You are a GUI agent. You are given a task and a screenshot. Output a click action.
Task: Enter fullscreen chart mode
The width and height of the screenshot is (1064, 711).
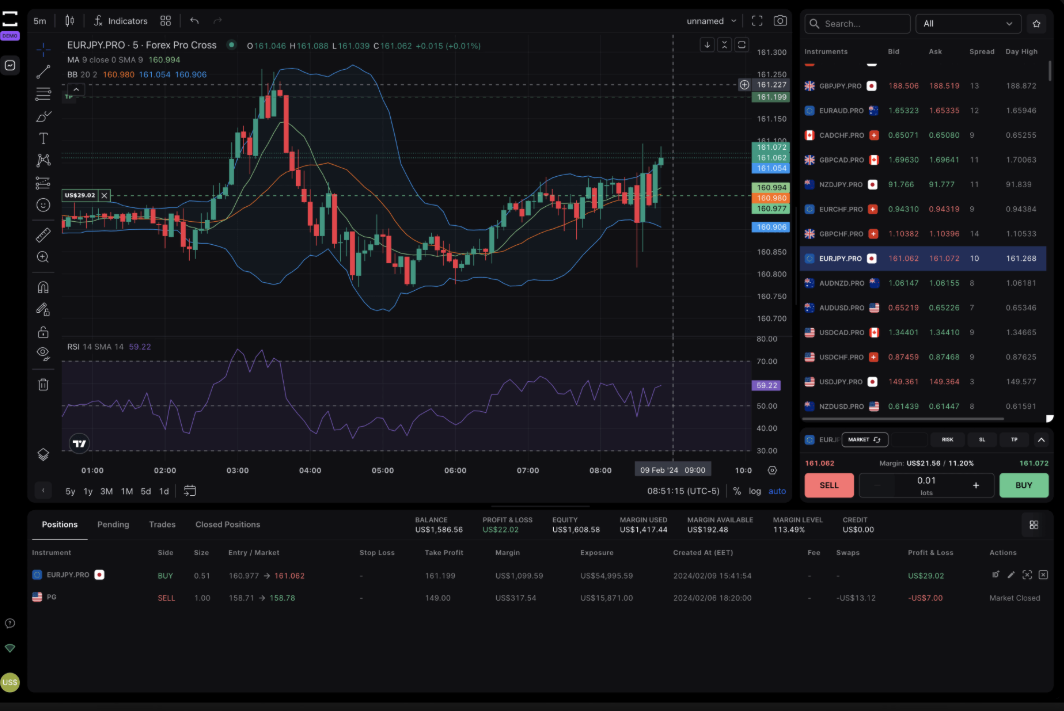click(757, 21)
